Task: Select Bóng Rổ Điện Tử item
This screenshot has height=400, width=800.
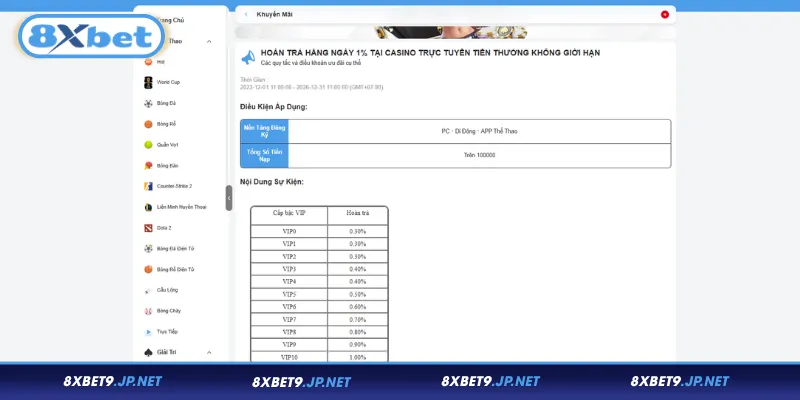Action: coord(169,269)
